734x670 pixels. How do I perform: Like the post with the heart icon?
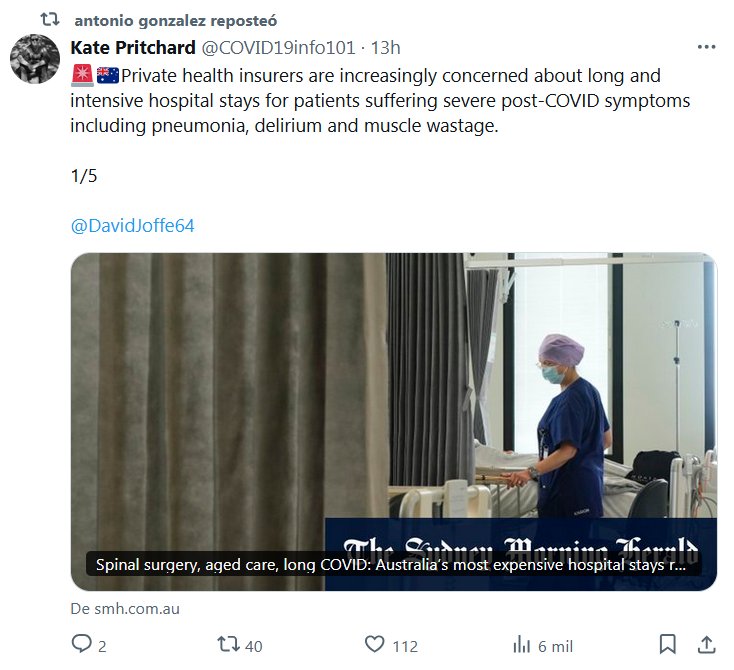point(375,645)
